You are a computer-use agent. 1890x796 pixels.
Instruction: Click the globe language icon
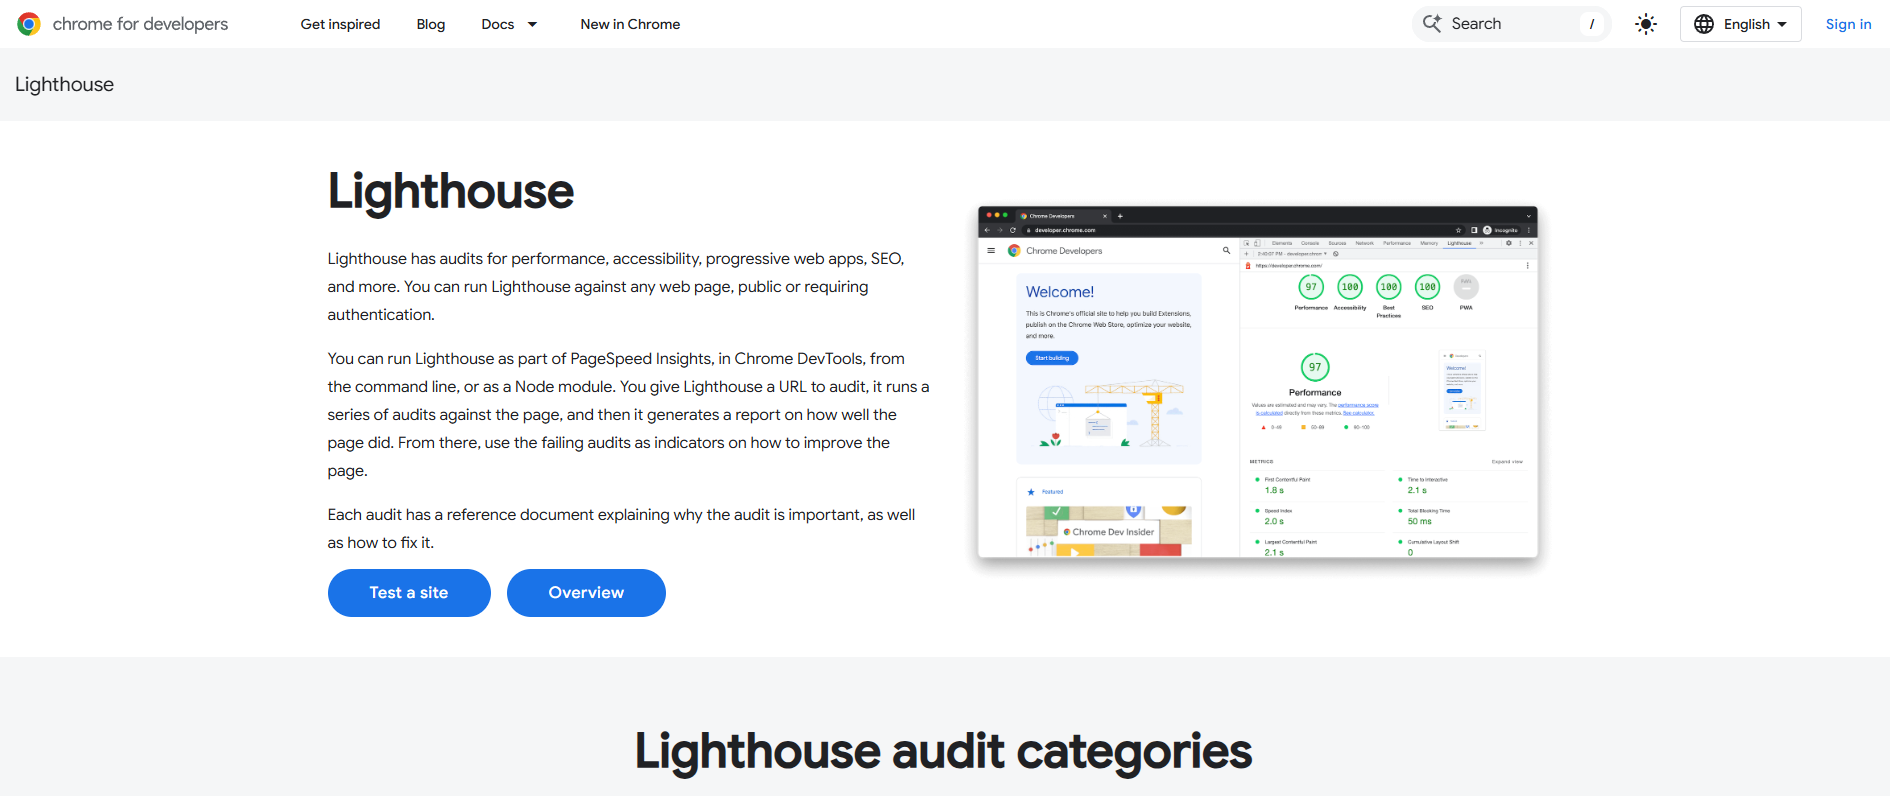point(1704,24)
